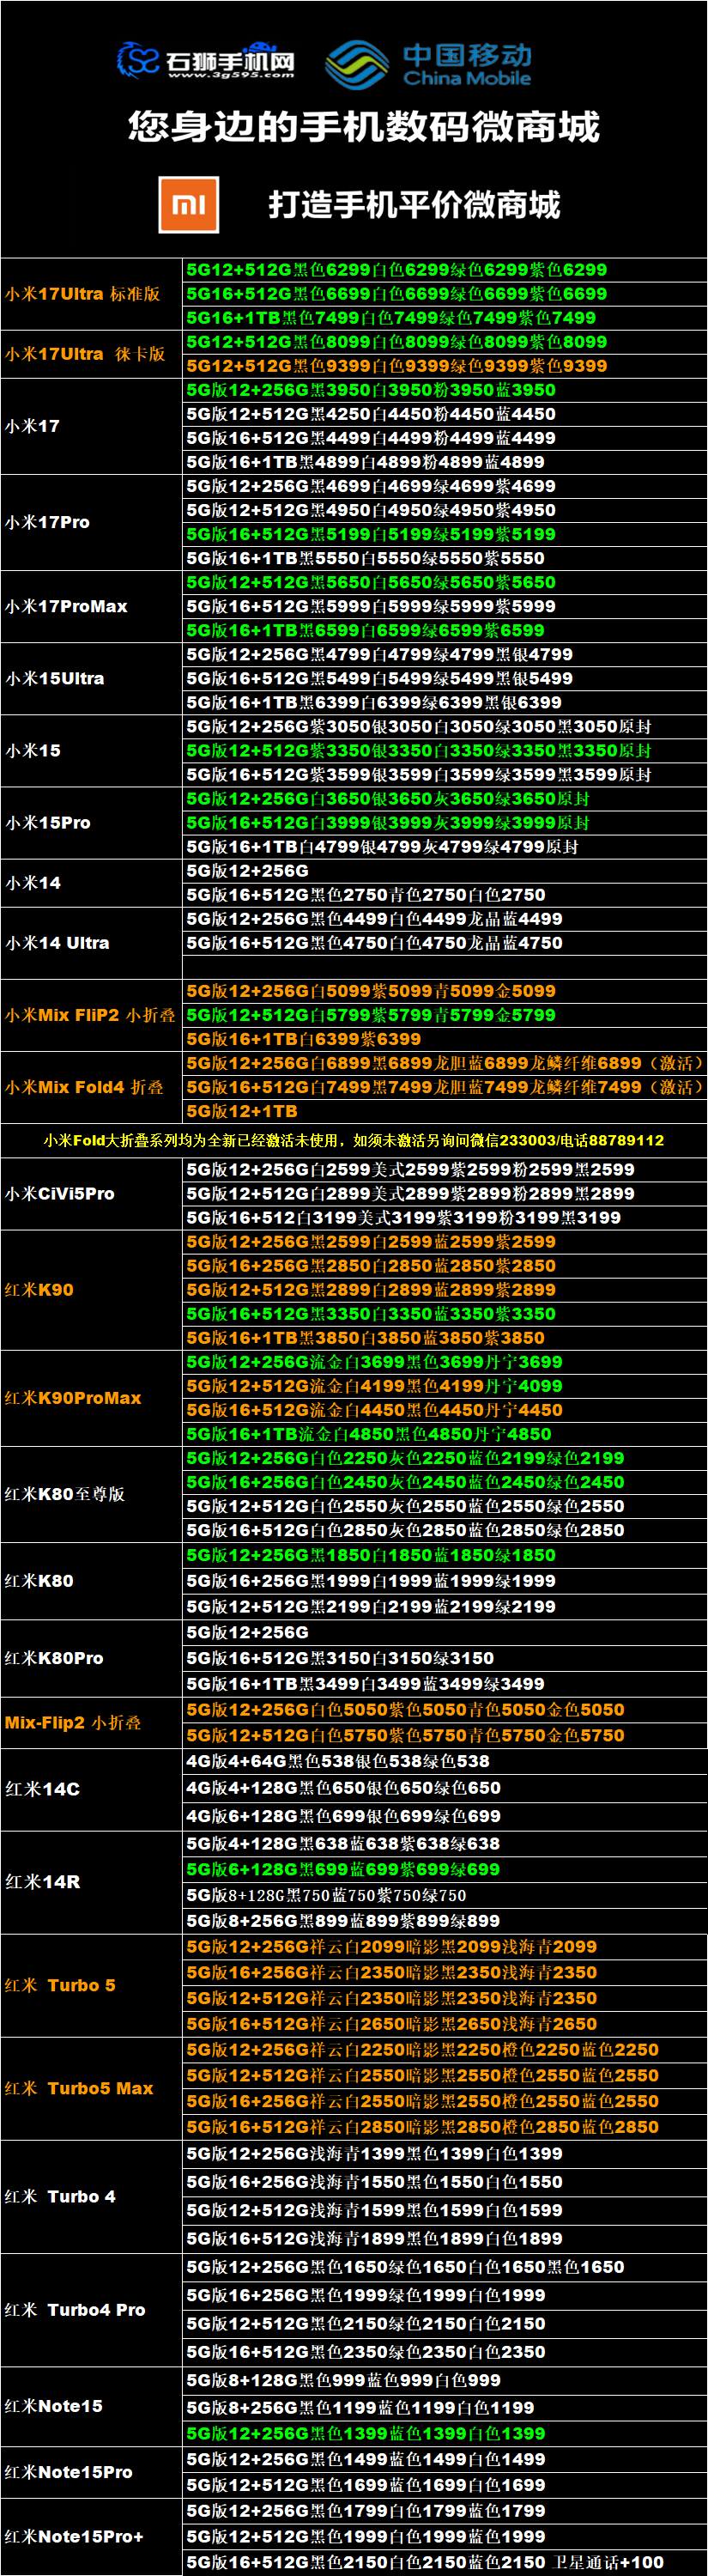This screenshot has width=708, height=2576.
Task: Pick the 小米Mix Fold4 折叠 model cell
Action: (x=84, y=1087)
